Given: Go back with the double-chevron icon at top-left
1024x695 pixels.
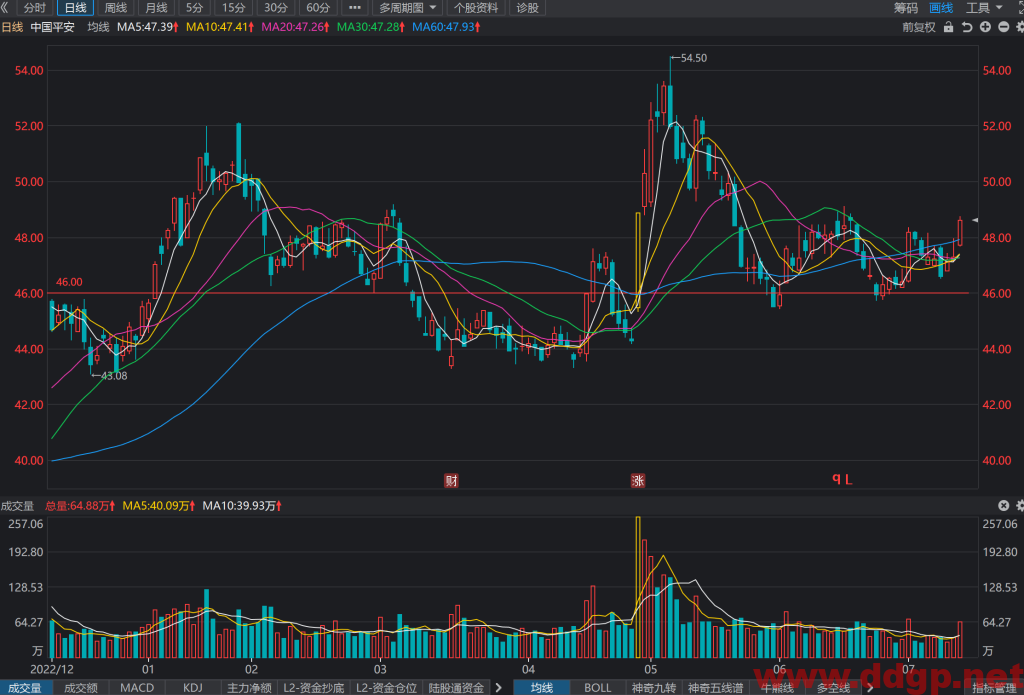Looking at the screenshot, I should [5, 8].
